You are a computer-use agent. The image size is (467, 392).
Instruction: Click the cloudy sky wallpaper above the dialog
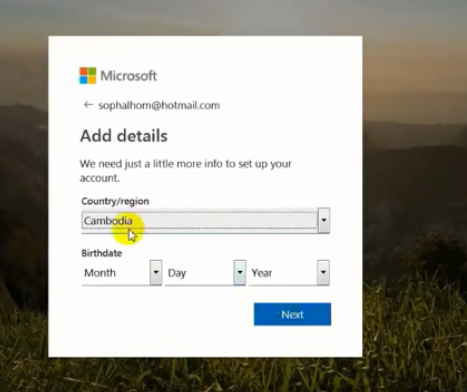(233, 17)
